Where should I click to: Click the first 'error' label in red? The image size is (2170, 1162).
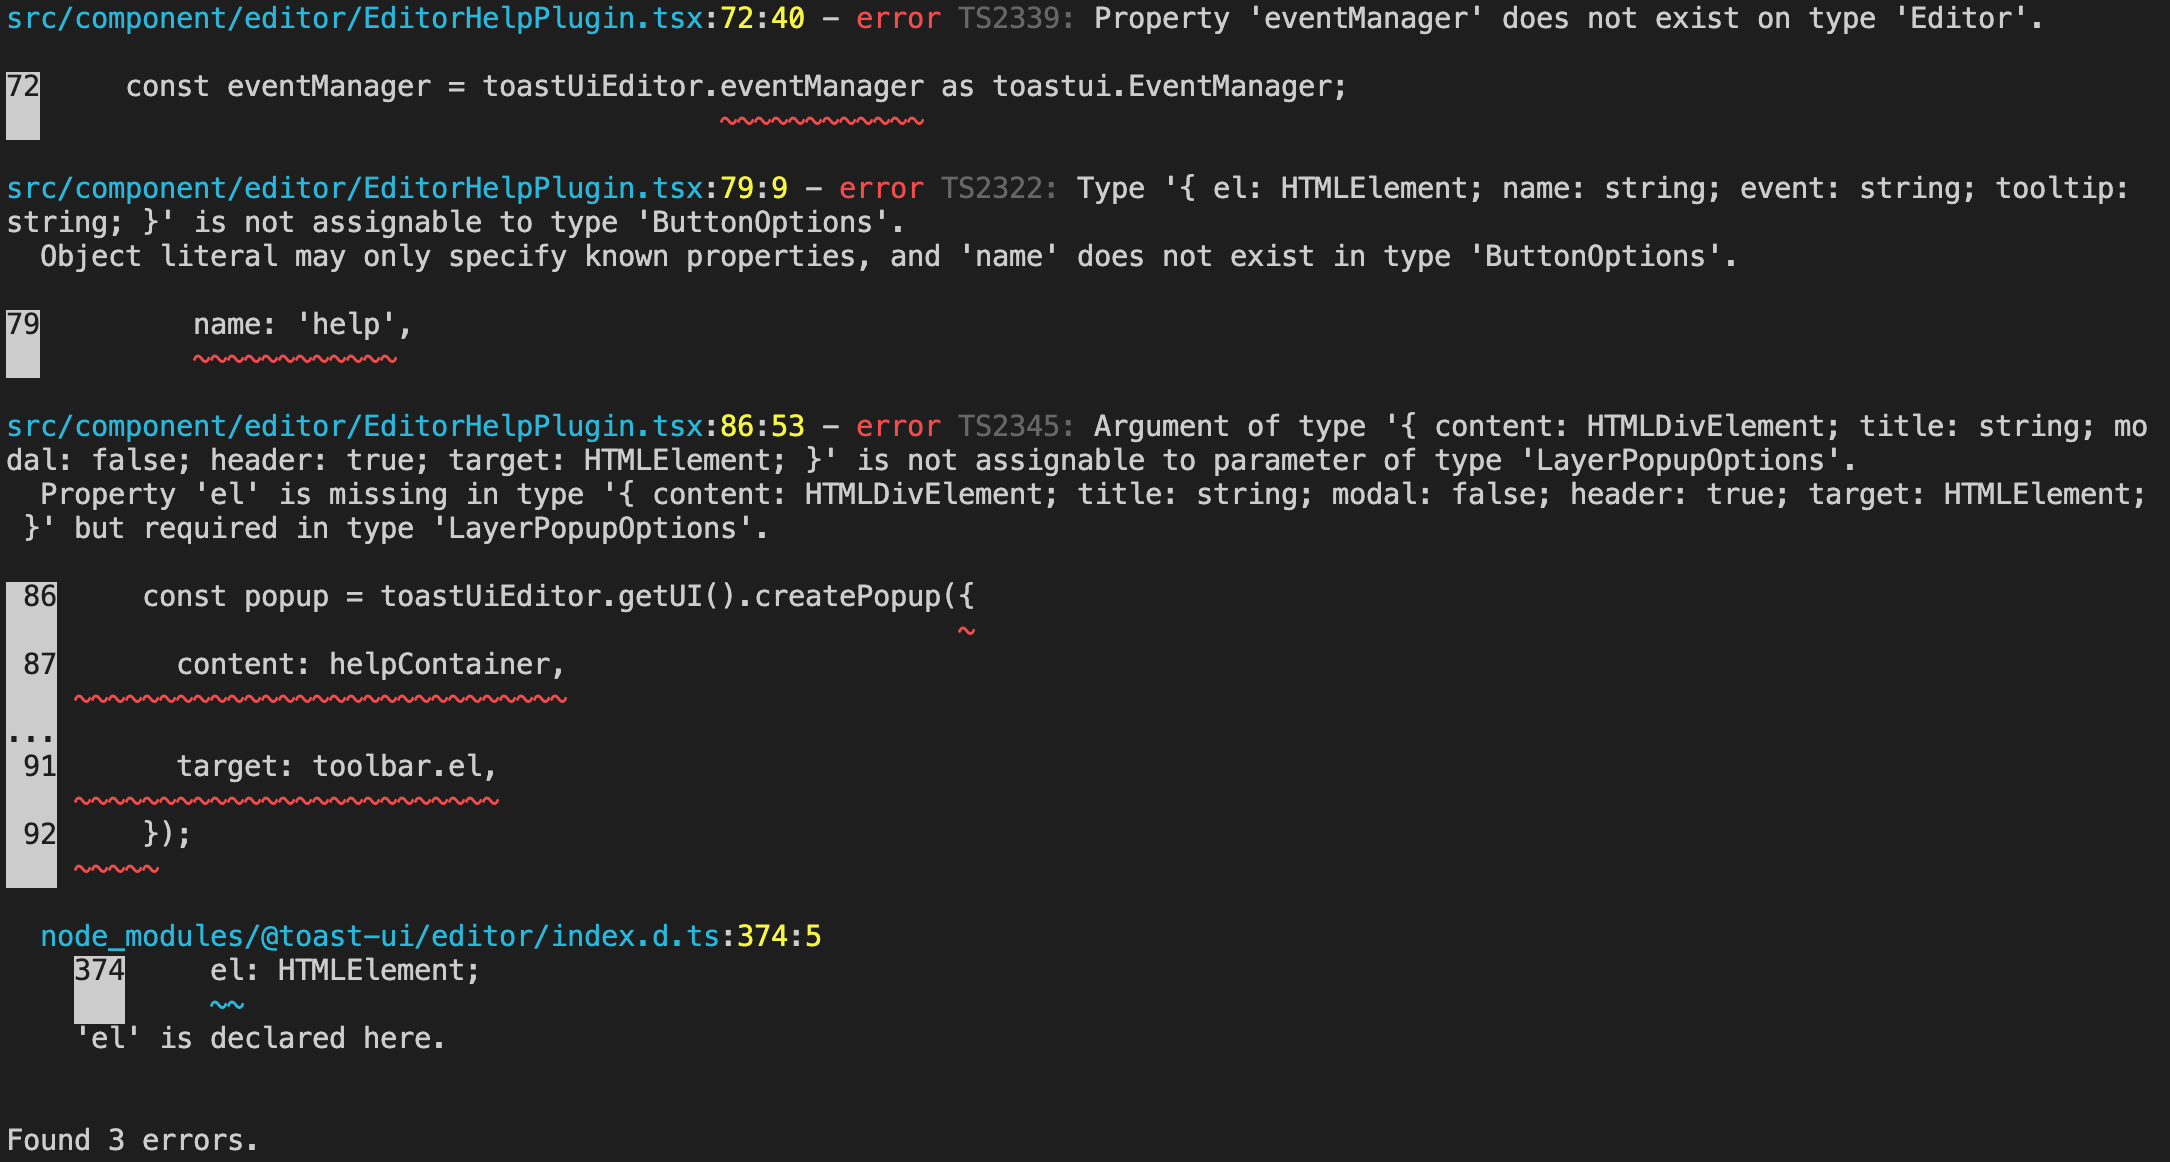pos(897,18)
